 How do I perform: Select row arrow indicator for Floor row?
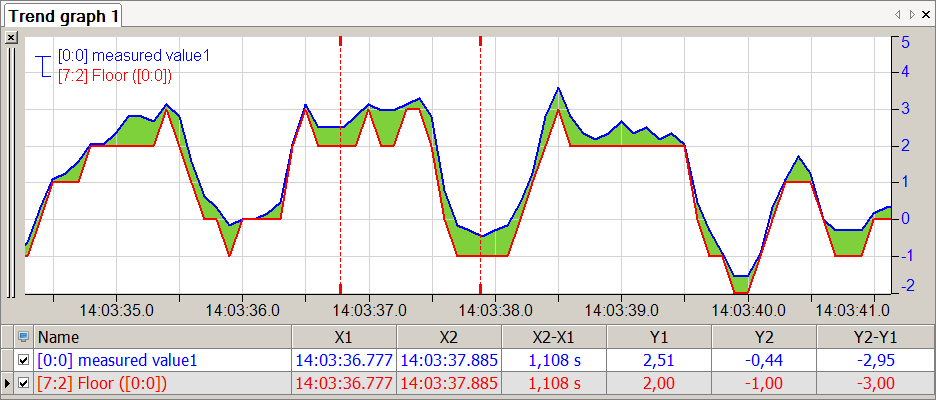click(7, 383)
